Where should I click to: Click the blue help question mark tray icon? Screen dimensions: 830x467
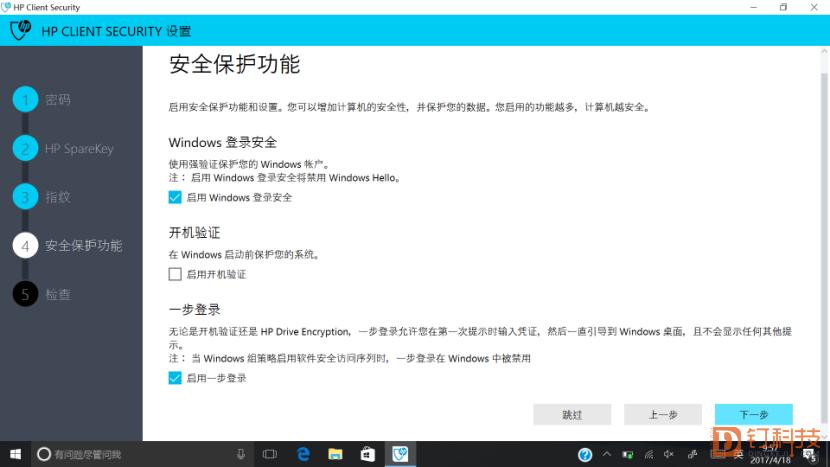(x=585, y=455)
